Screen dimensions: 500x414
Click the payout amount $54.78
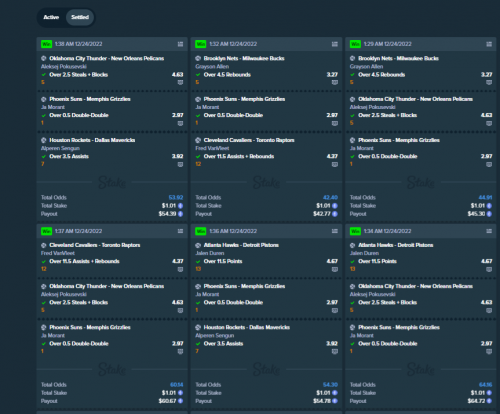[322, 401]
